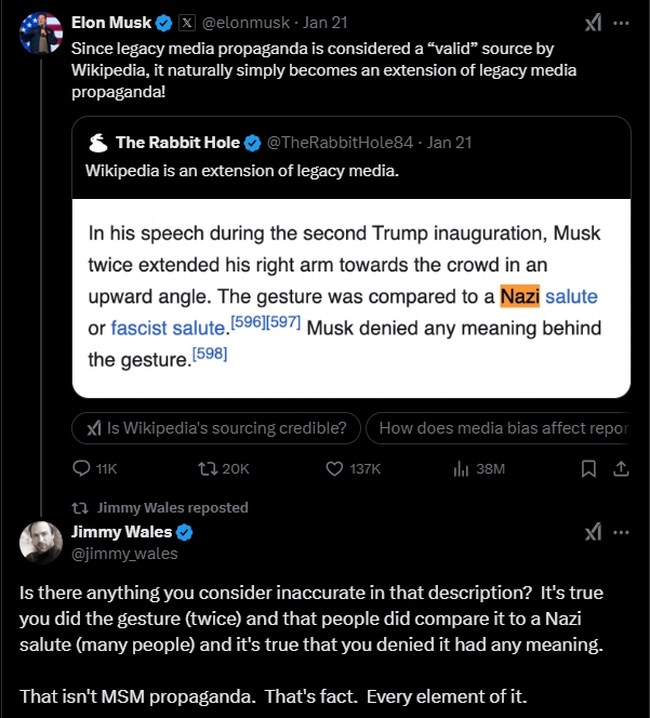Visit The Rabbit Hole quoted account
This screenshot has width=650, height=718.
point(178,142)
